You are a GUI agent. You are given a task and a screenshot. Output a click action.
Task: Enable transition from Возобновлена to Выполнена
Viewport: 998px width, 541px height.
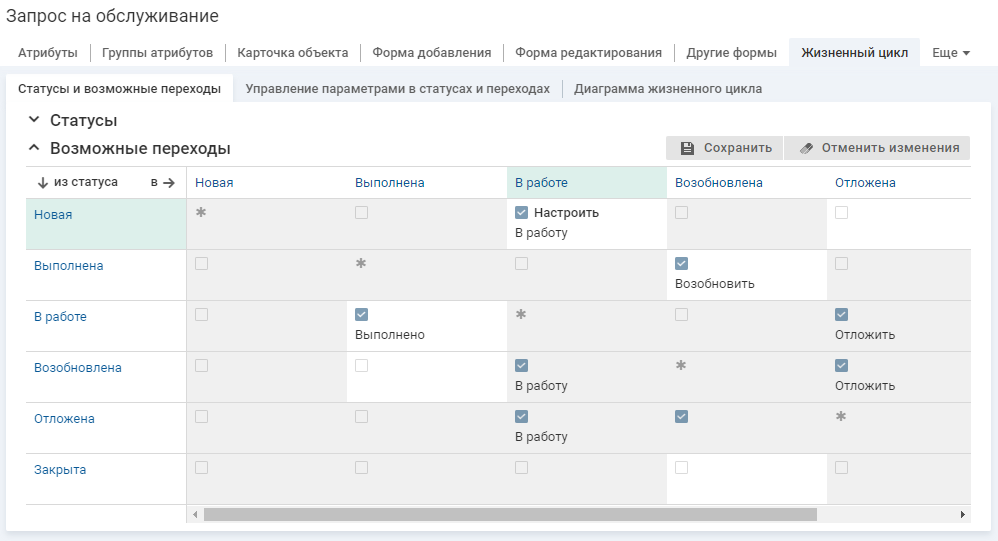(361, 366)
